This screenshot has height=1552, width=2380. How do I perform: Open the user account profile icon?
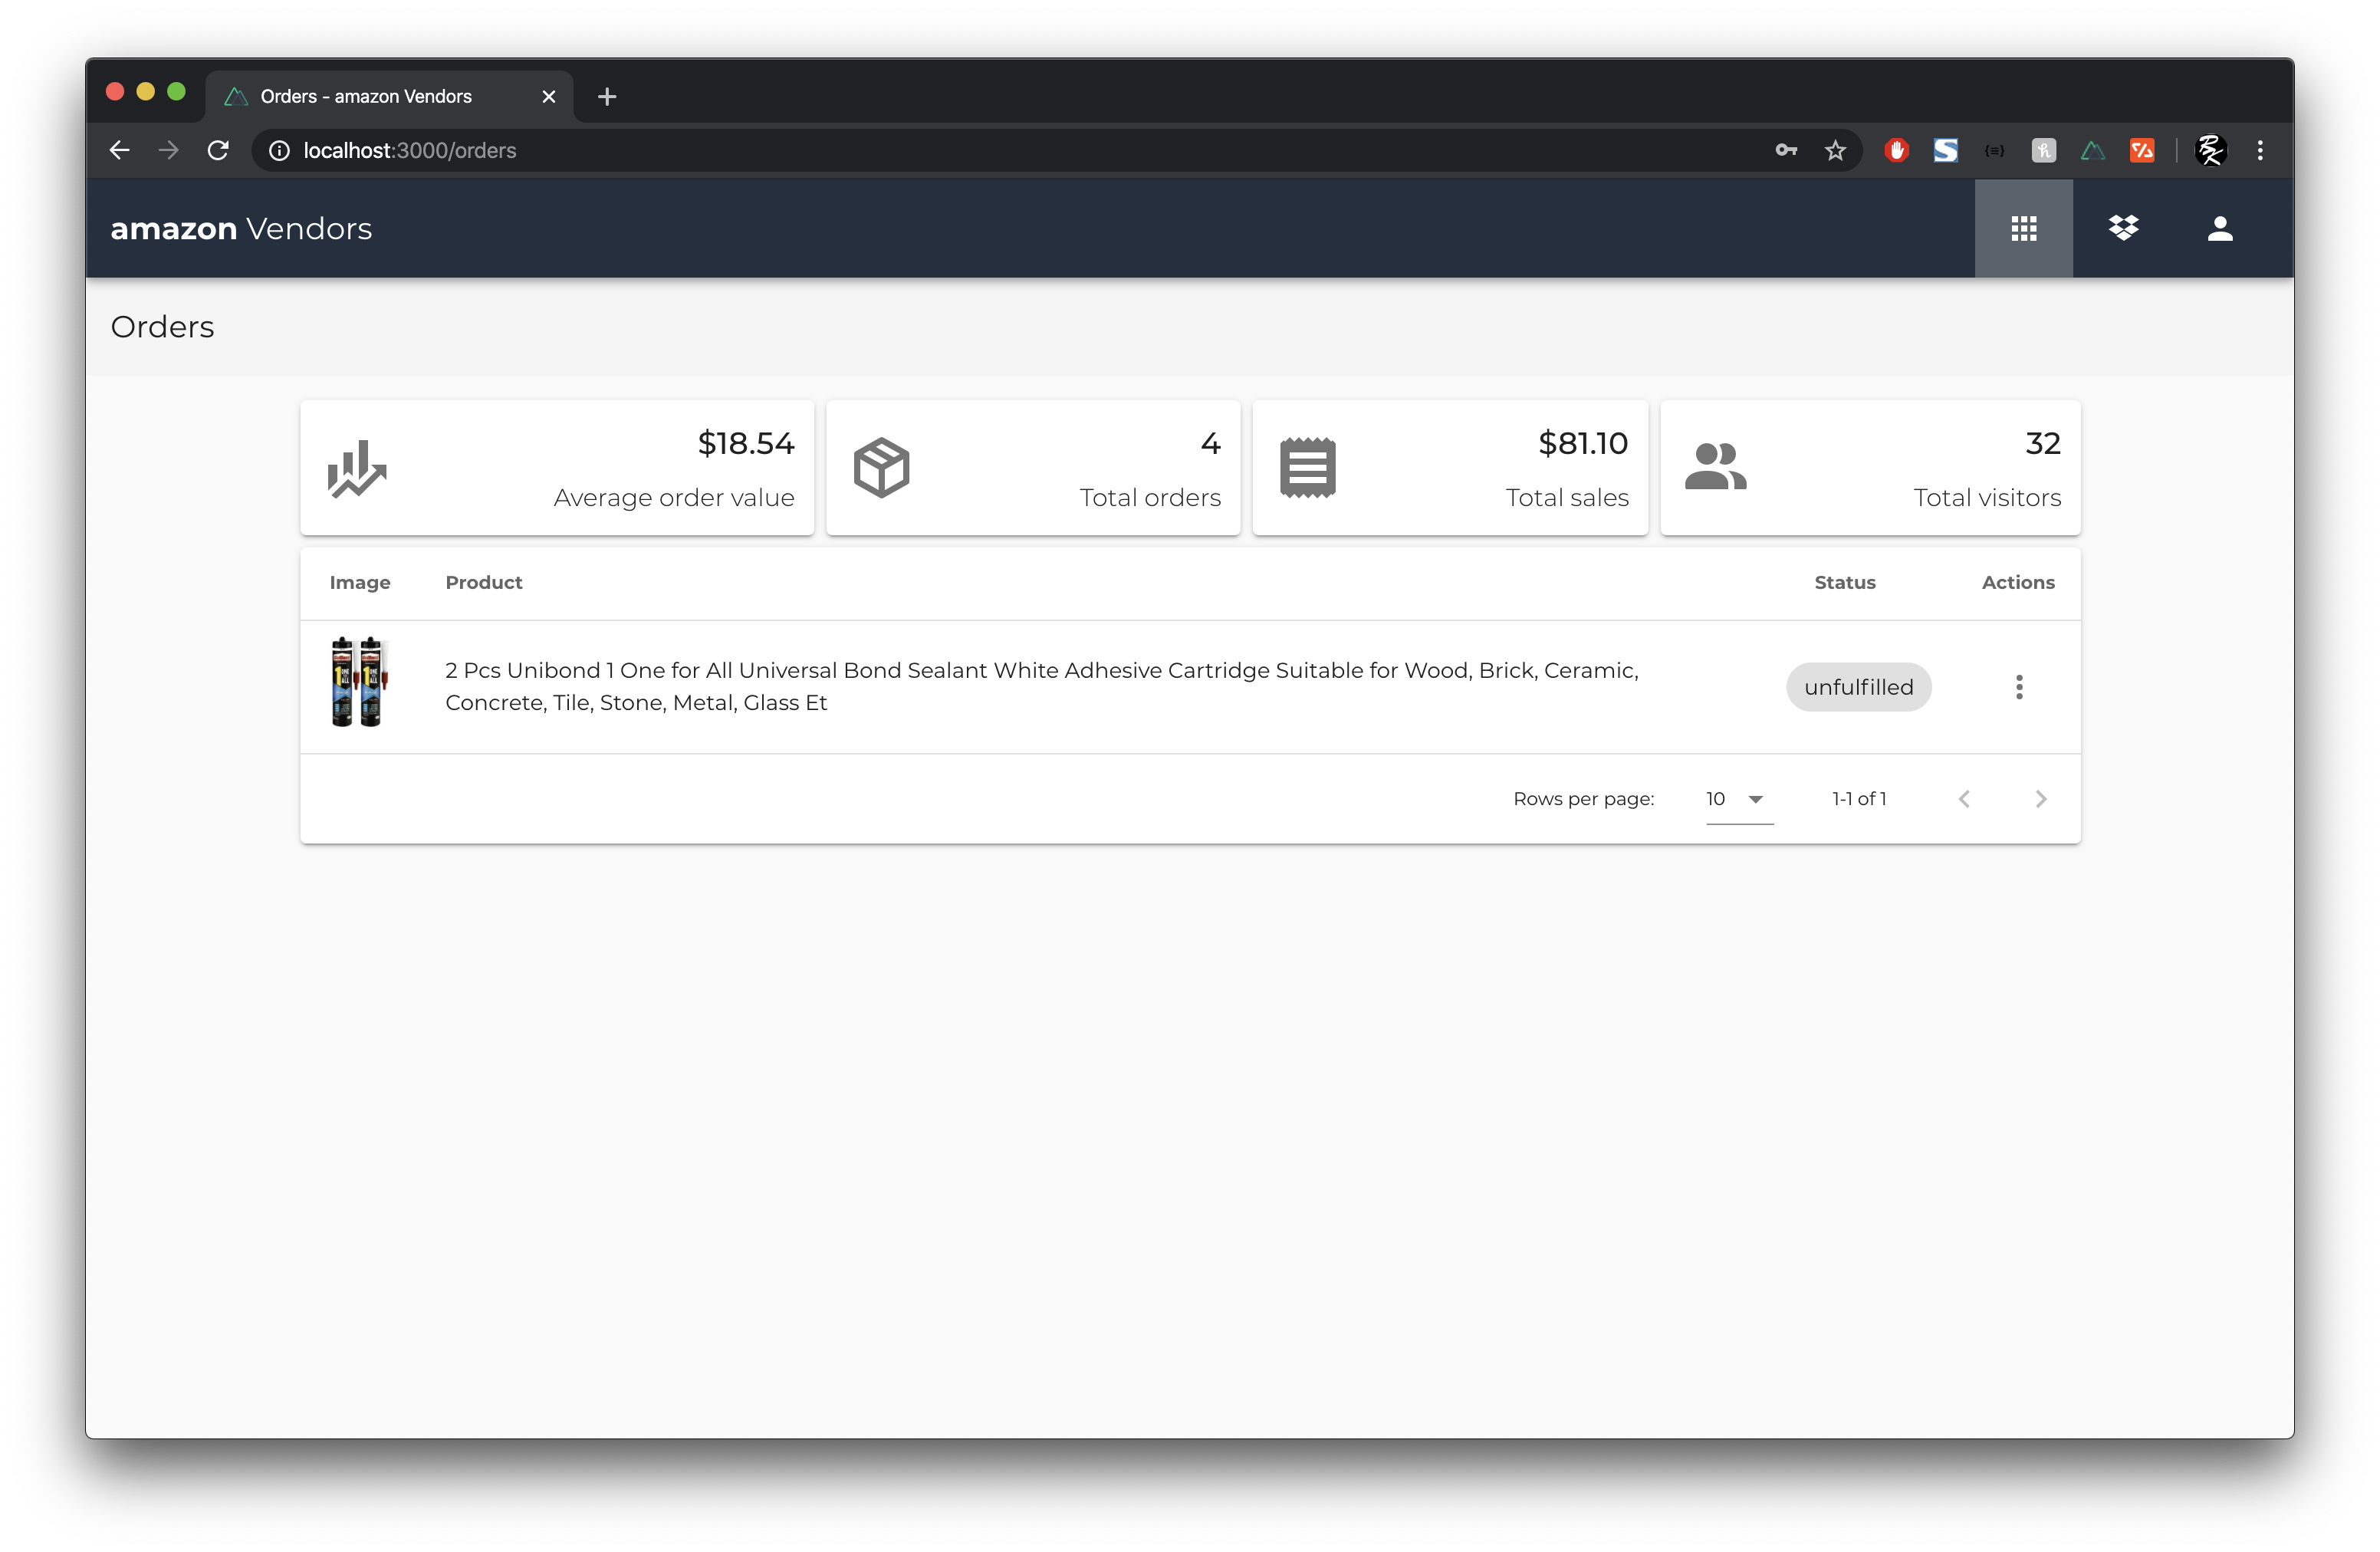pyautogui.click(x=2219, y=229)
